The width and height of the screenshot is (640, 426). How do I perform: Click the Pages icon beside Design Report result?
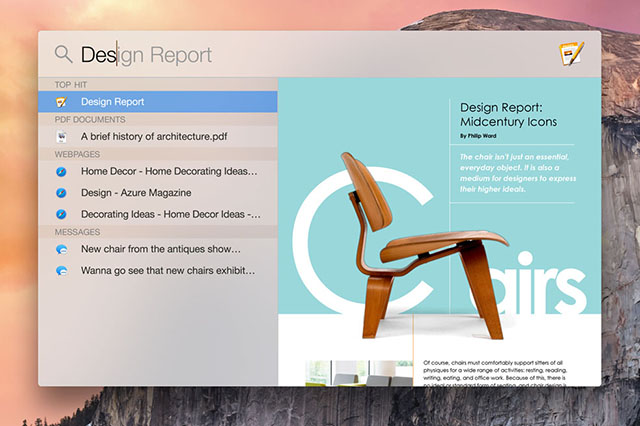click(62, 102)
